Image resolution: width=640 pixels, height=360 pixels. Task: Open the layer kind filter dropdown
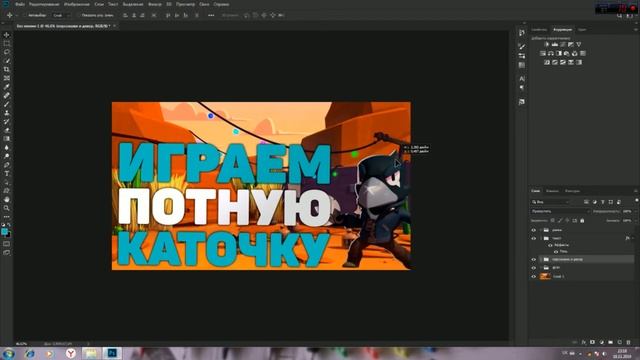tap(551, 202)
